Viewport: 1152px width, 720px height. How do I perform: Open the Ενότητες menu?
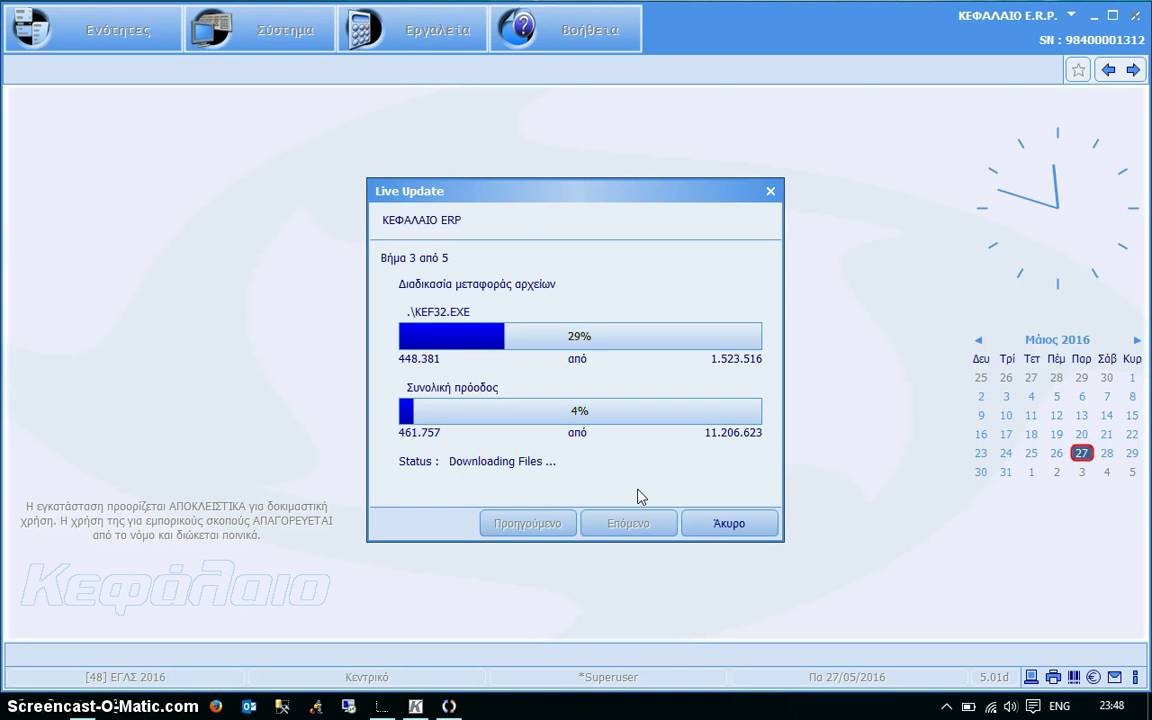click(93, 29)
